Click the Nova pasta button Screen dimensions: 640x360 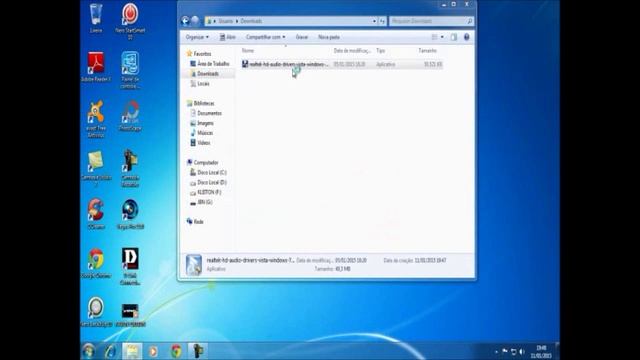329,37
